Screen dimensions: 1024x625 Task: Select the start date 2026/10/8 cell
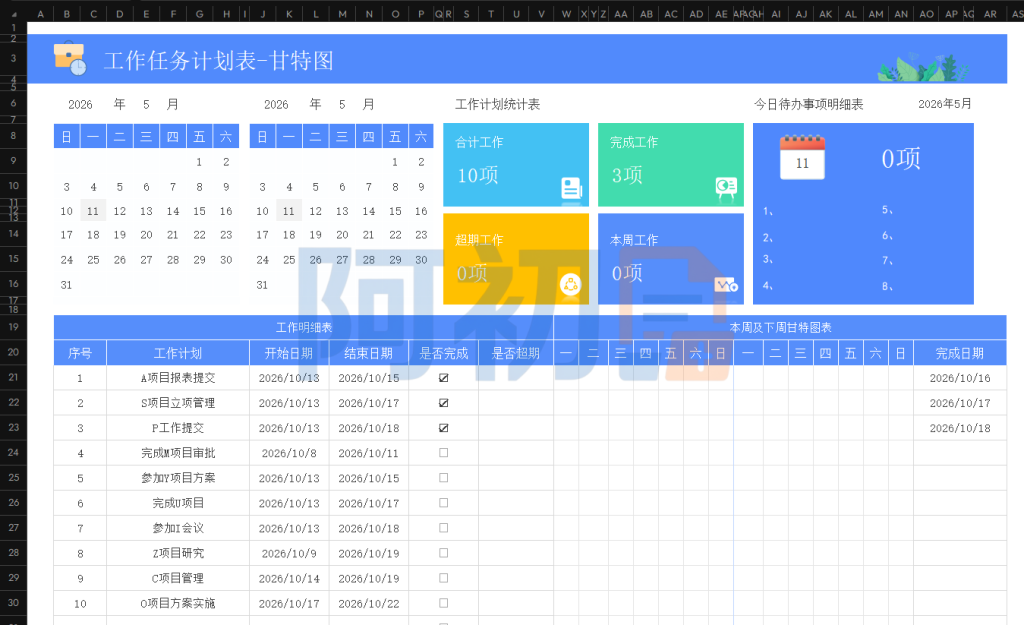289,453
